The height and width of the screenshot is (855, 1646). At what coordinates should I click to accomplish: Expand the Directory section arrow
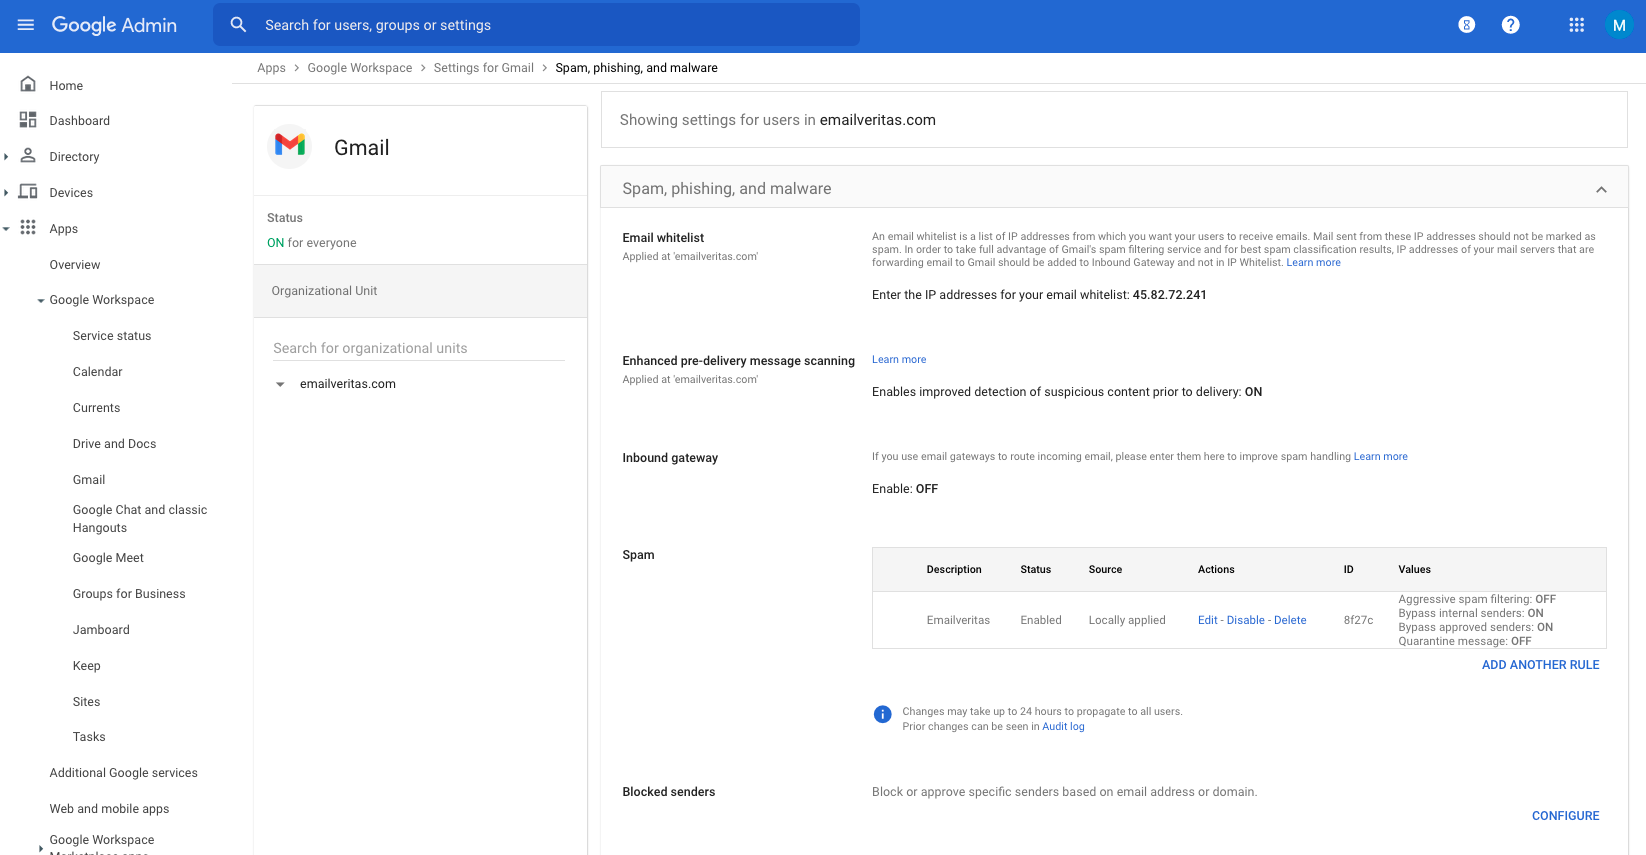click(x=6, y=157)
